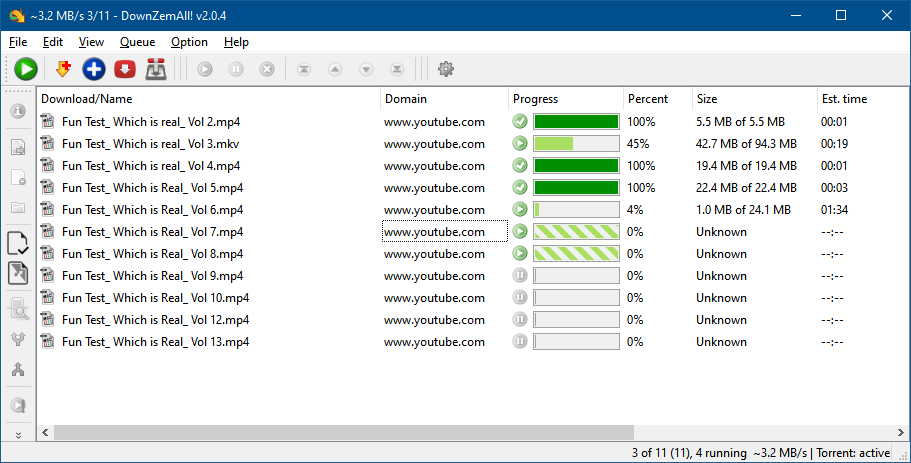Sort by Size column header
Screen dimensions: 911x463
coord(755,99)
